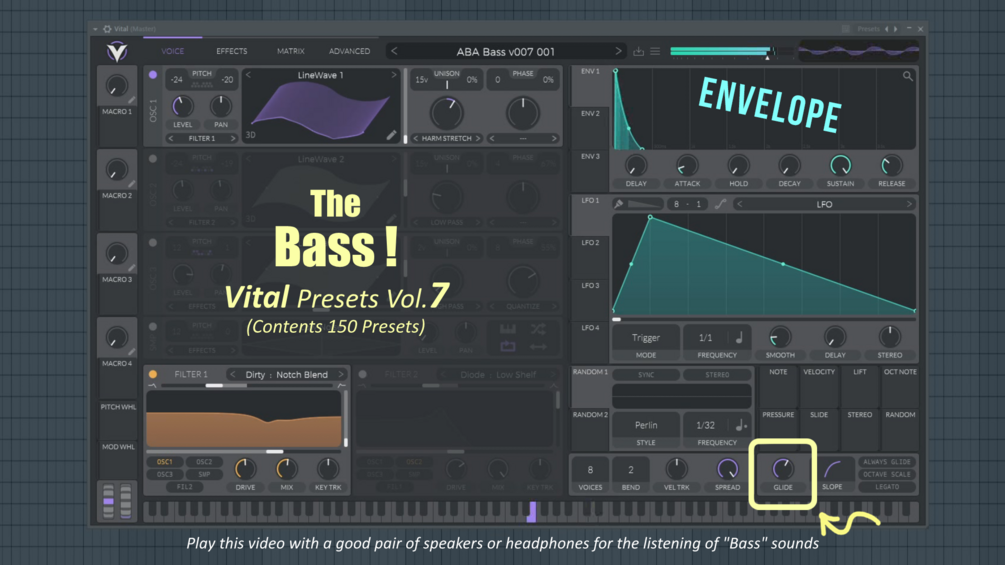Viewport: 1005px width, 565px height.
Task: Route OSC1 into Filter 1
Action: click(165, 462)
